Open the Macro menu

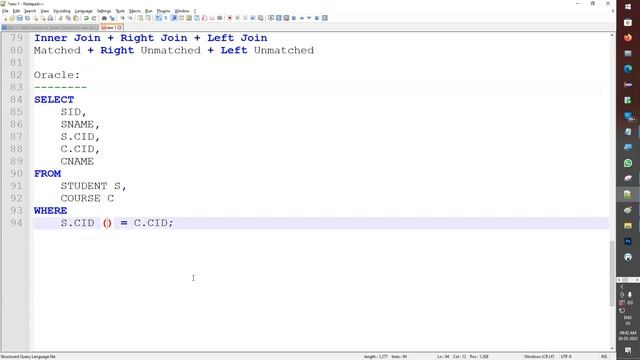pyautogui.click(x=135, y=11)
